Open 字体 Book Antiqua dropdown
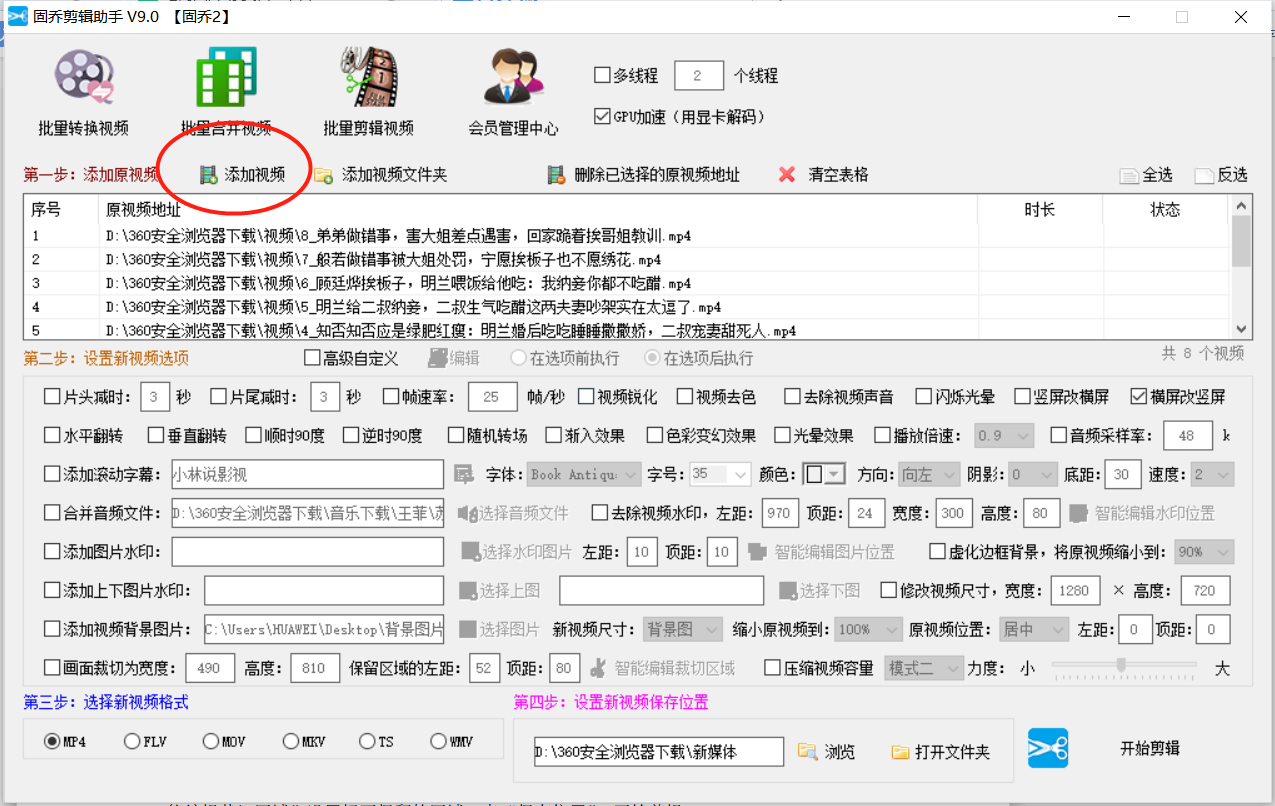 coord(585,474)
